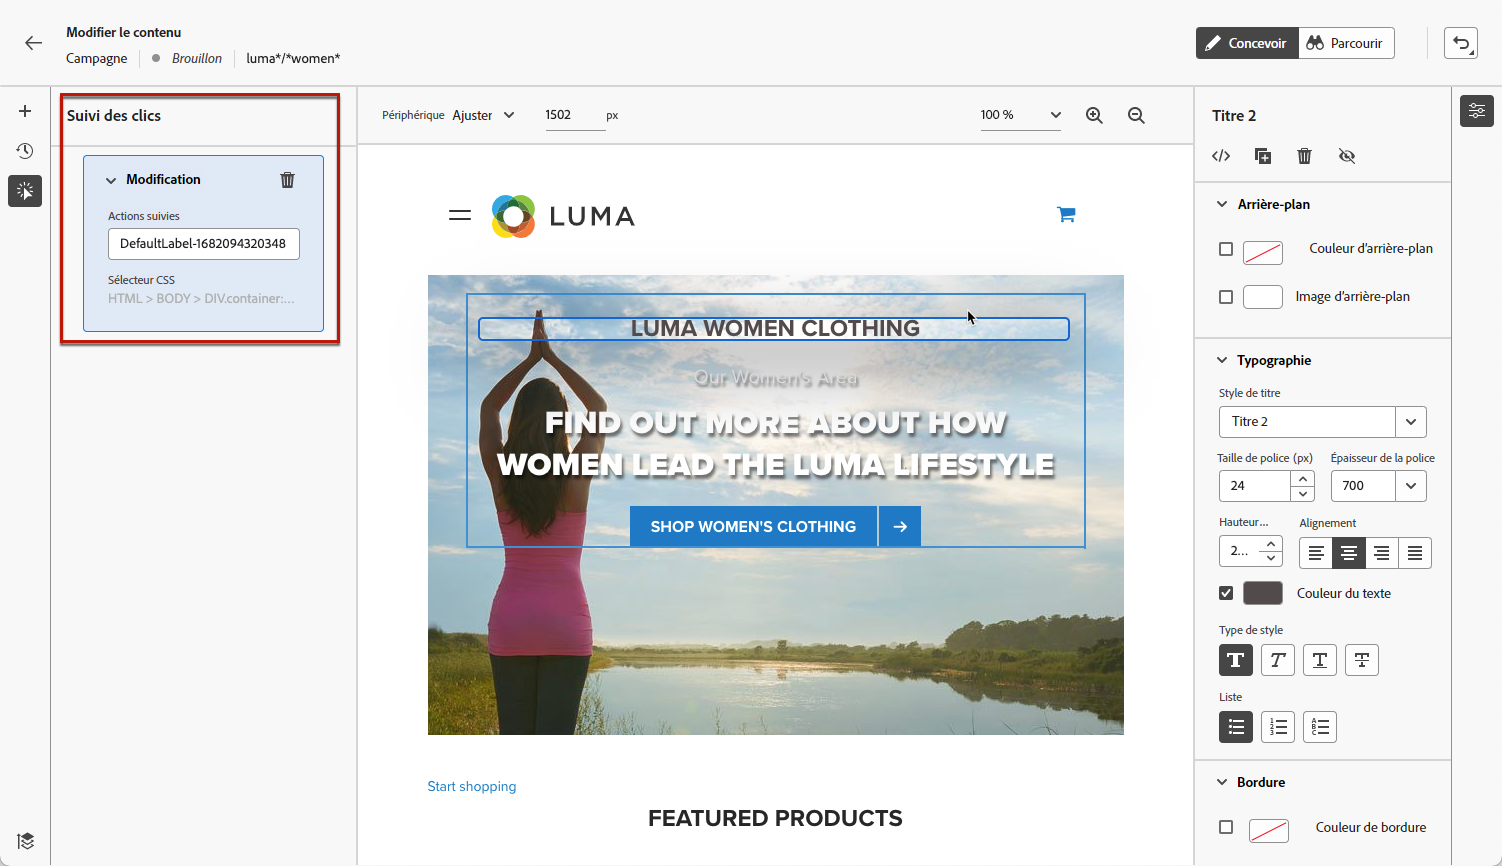
Task: Apply bulleted list format
Action: (1236, 727)
